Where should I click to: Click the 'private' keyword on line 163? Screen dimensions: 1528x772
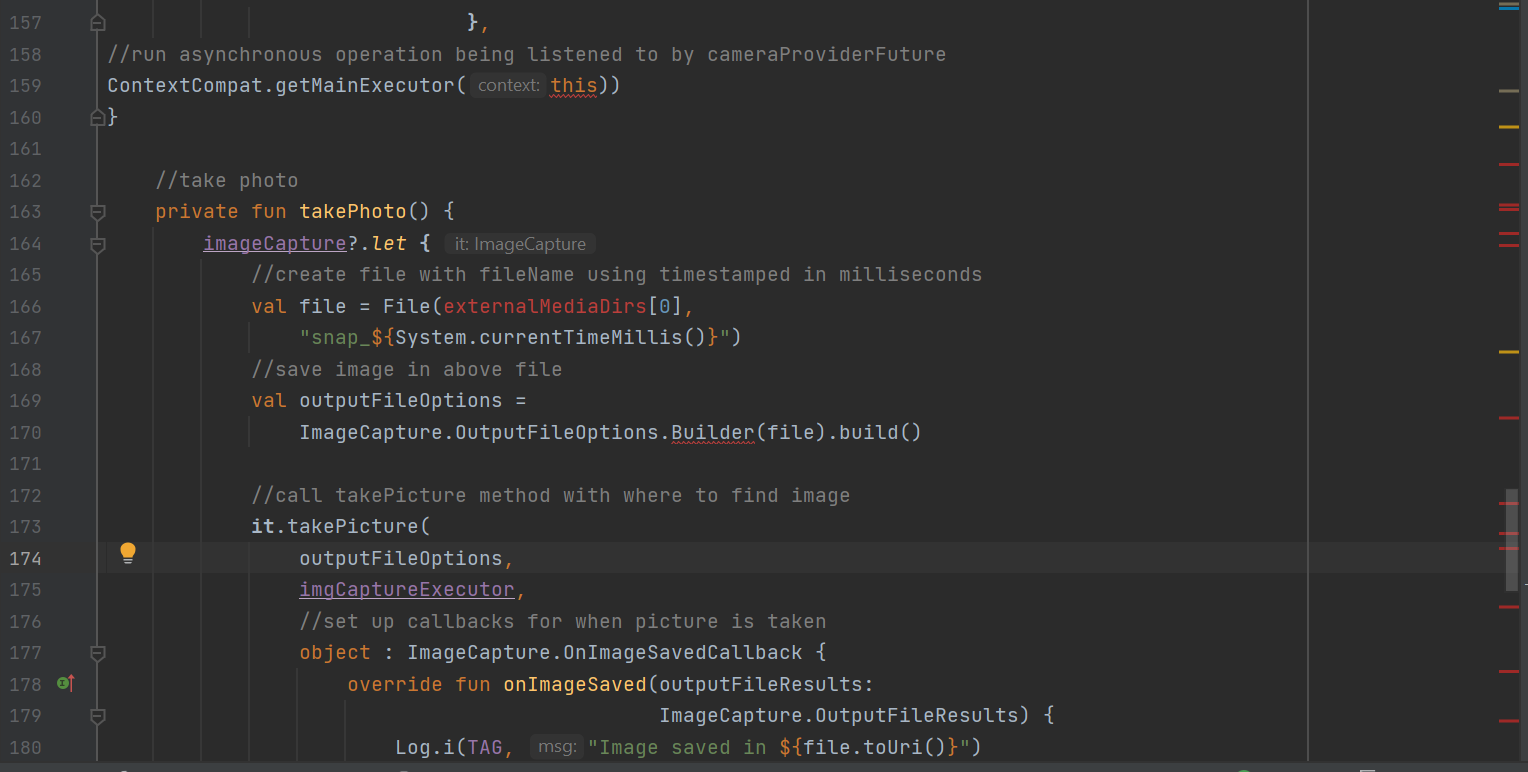click(197, 212)
